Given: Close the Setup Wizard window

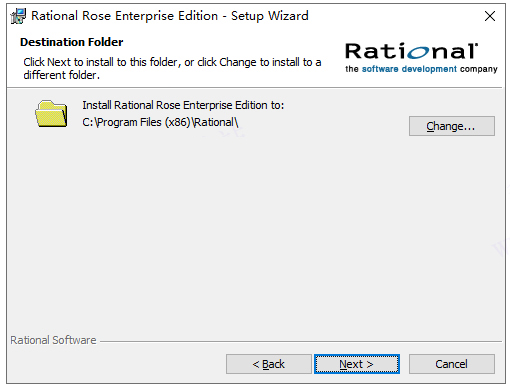Looking at the screenshot, I should (x=490, y=16).
